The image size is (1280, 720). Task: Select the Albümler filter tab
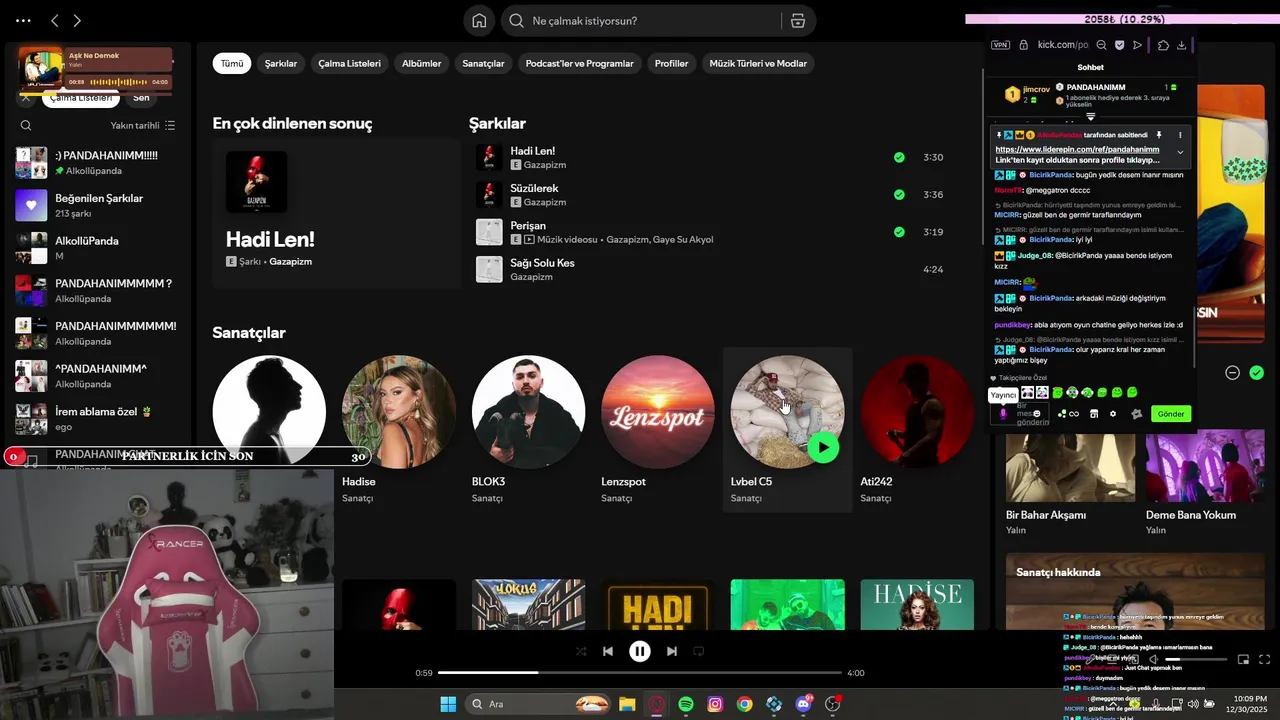click(x=421, y=63)
